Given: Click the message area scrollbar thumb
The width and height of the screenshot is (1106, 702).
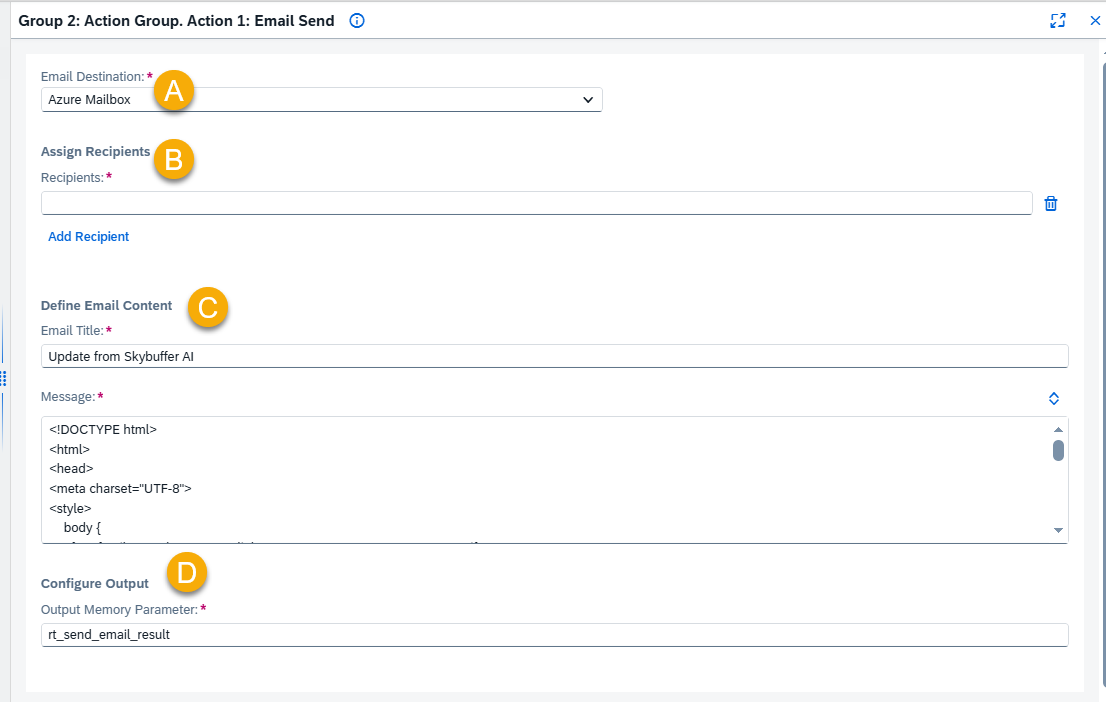Looking at the screenshot, I should [x=1058, y=450].
